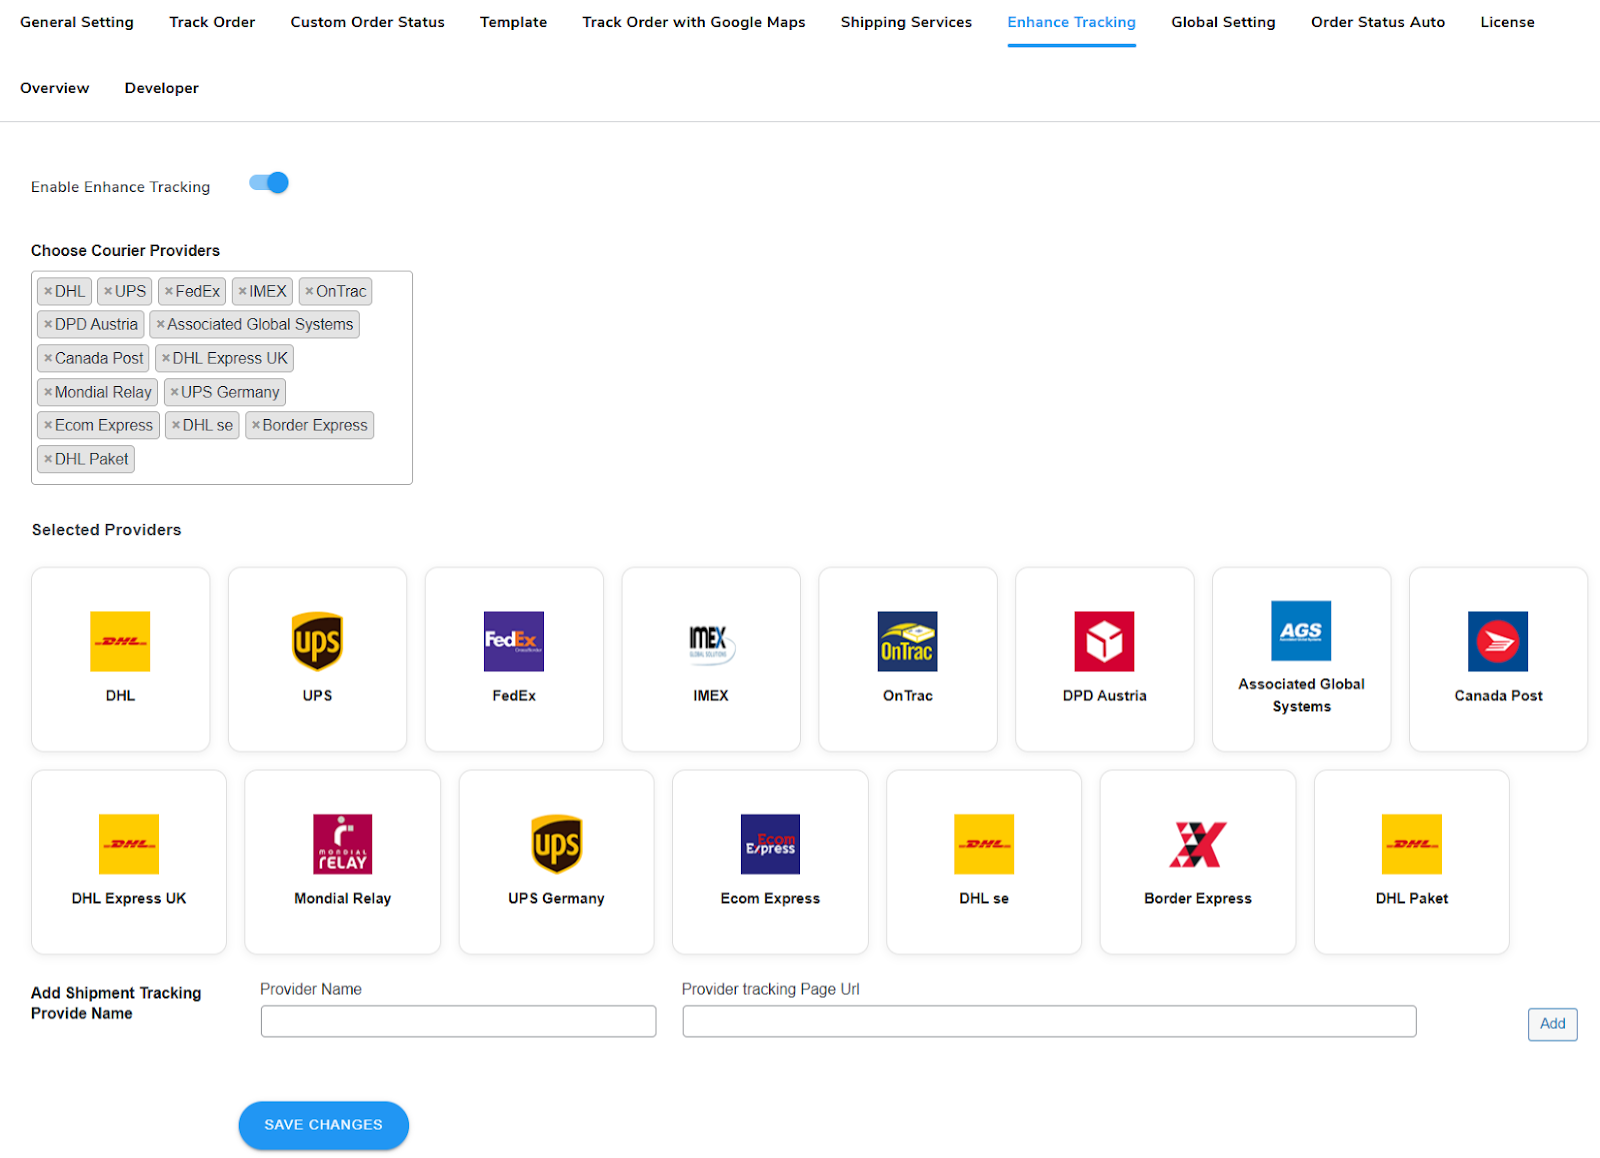Open Custom Order Status tab
The image size is (1600, 1158).
click(367, 22)
